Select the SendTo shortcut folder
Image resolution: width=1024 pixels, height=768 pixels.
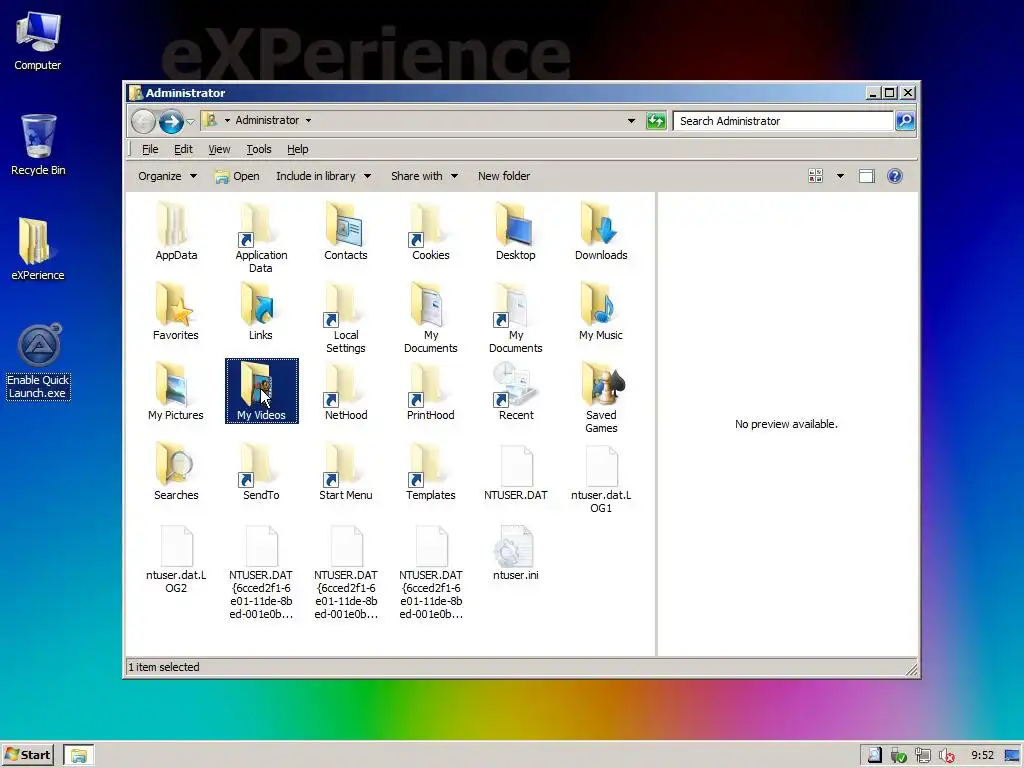[261, 472]
